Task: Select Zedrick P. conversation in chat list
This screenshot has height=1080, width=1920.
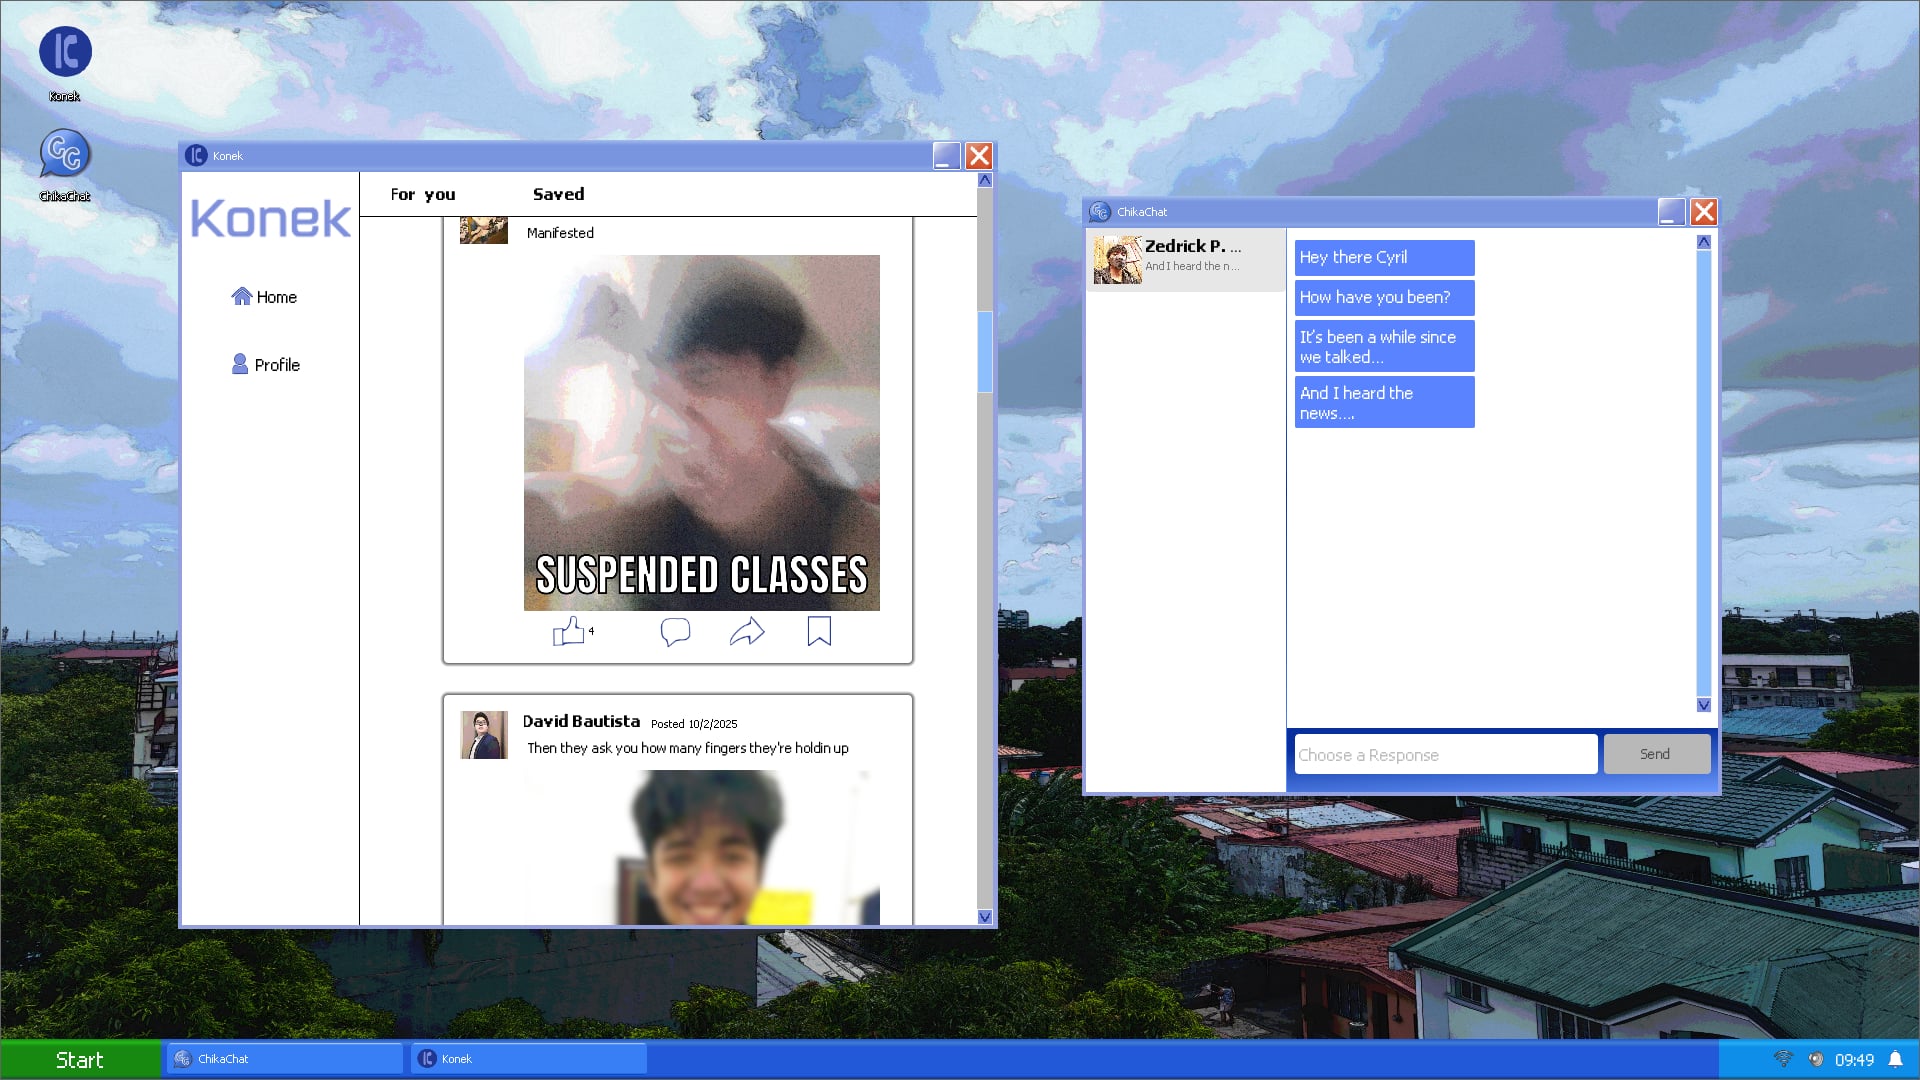Action: point(1185,259)
